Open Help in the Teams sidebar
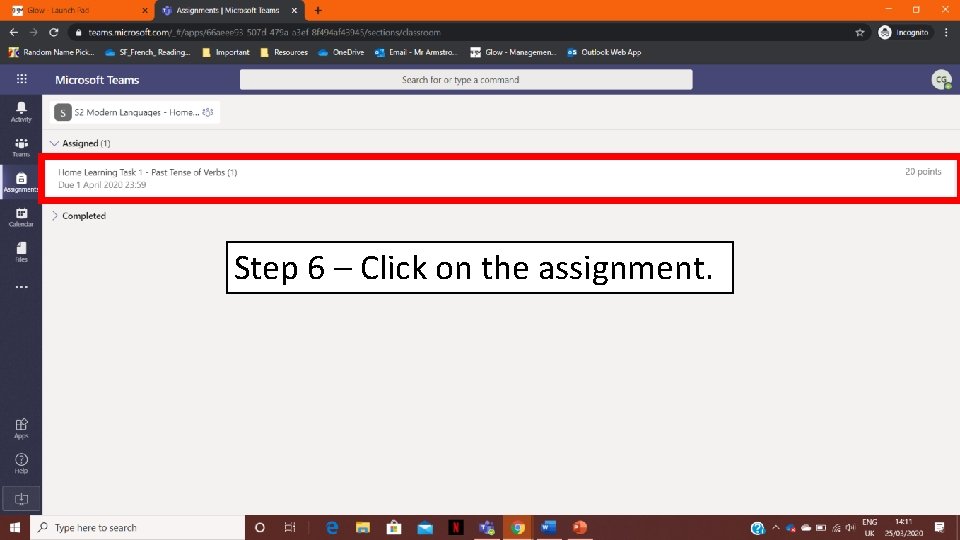This screenshot has height=540, width=960. [x=21, y=463]
